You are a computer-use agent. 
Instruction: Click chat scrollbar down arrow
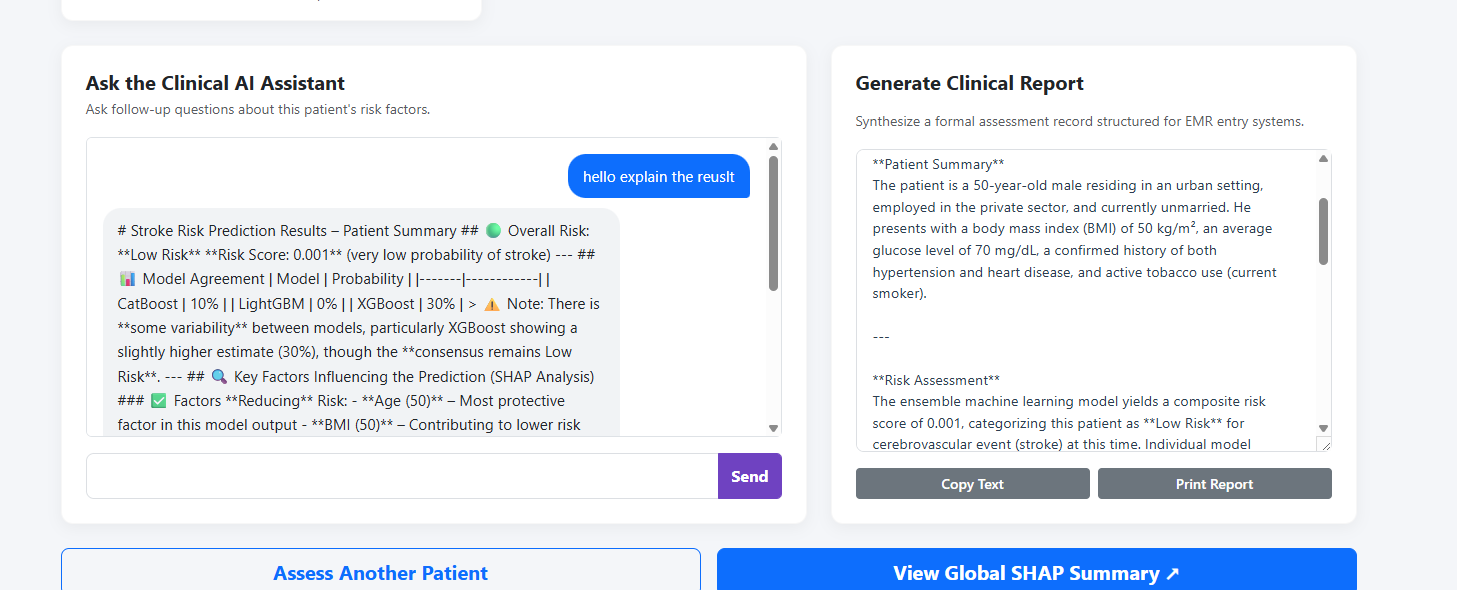click(x=773, y=428)
